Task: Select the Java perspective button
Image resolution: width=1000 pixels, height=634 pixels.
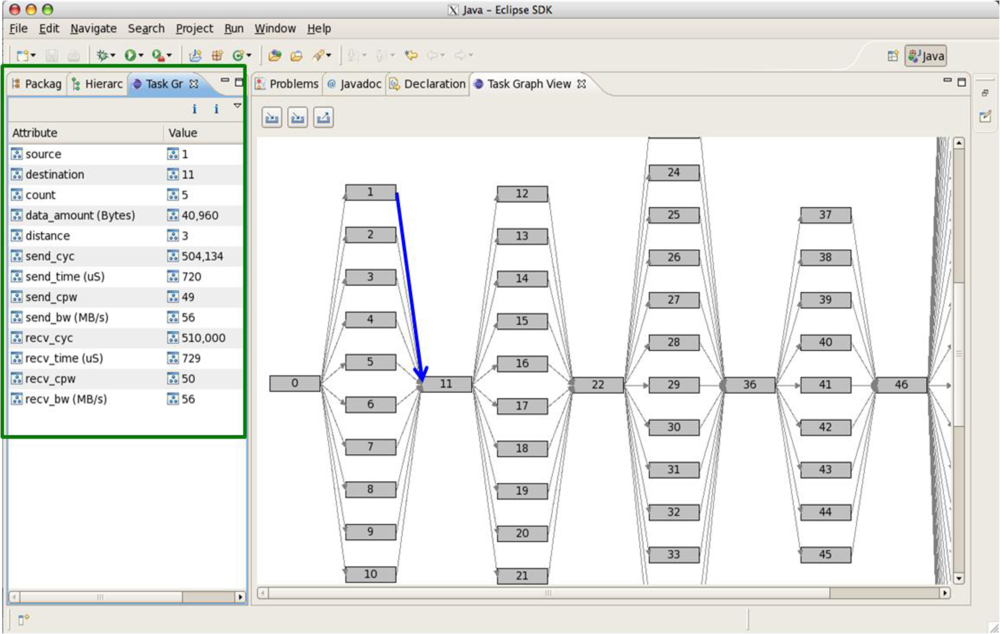Action: (925, 56)
